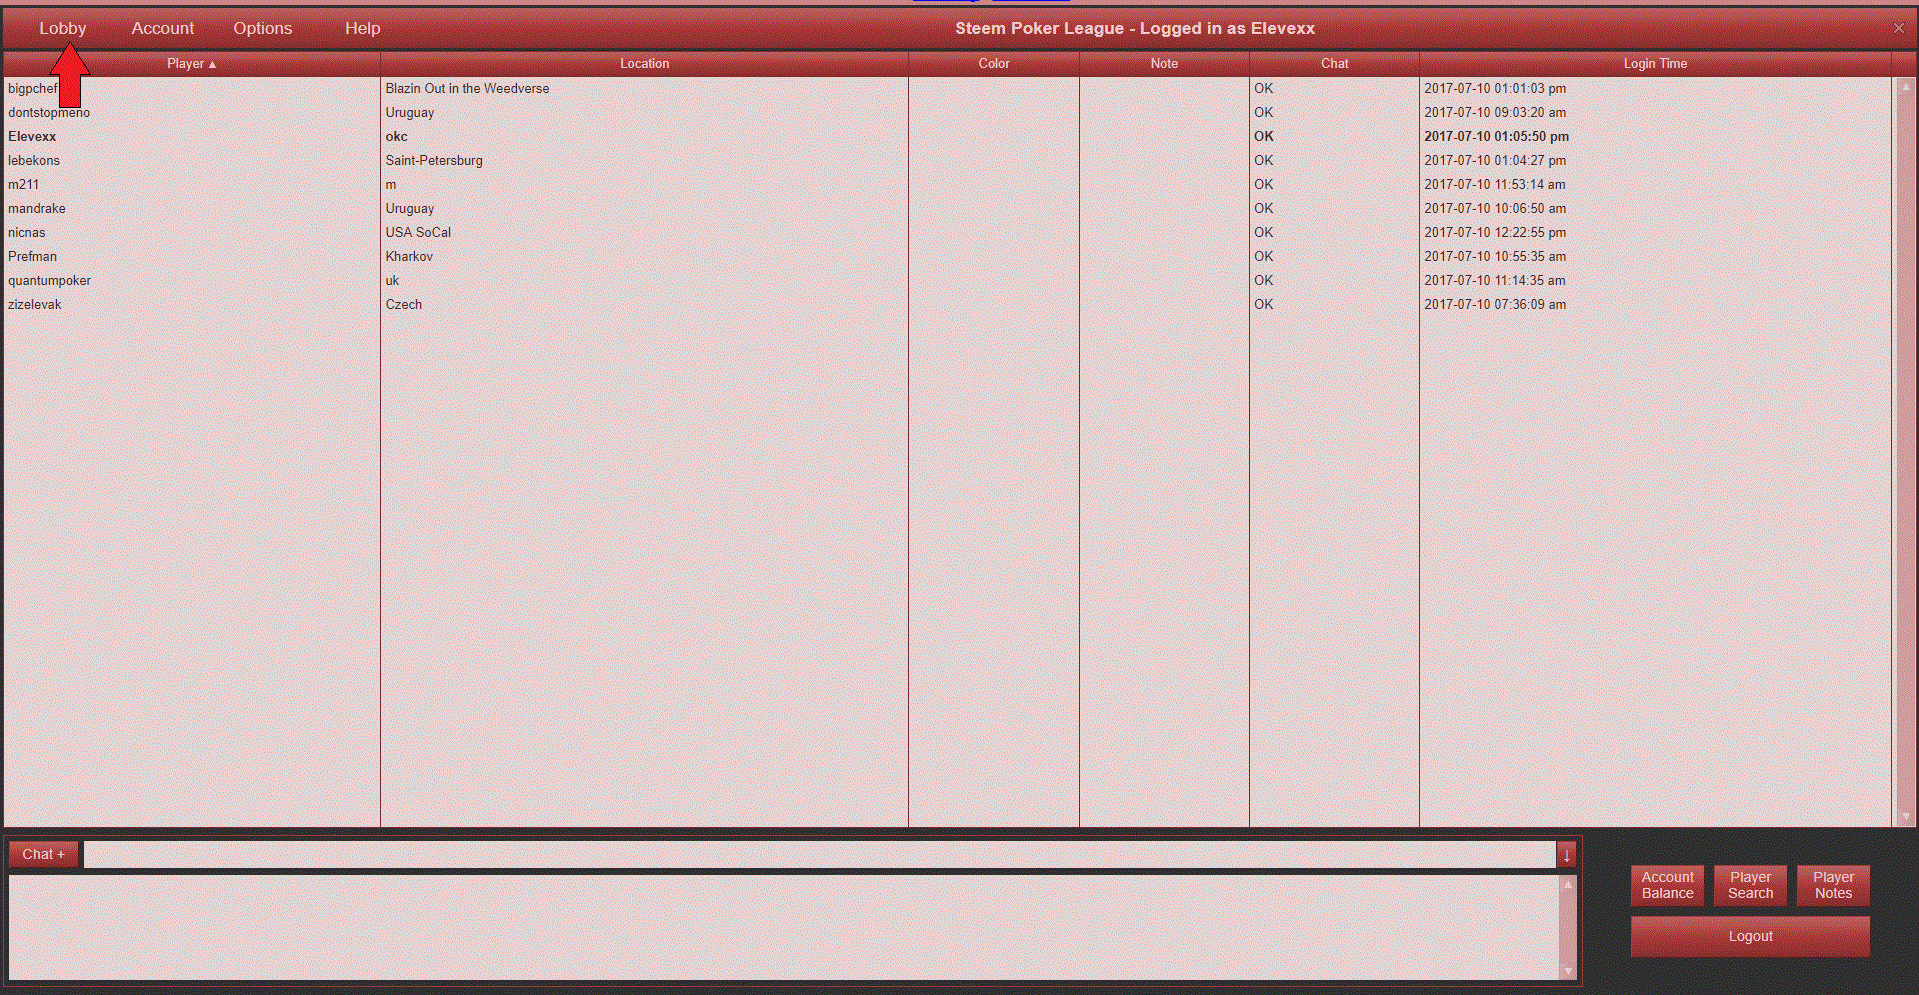This screenshot has width=1919, height=995.
Task: Open Player Notes
Action: (x=1833, y=885)
